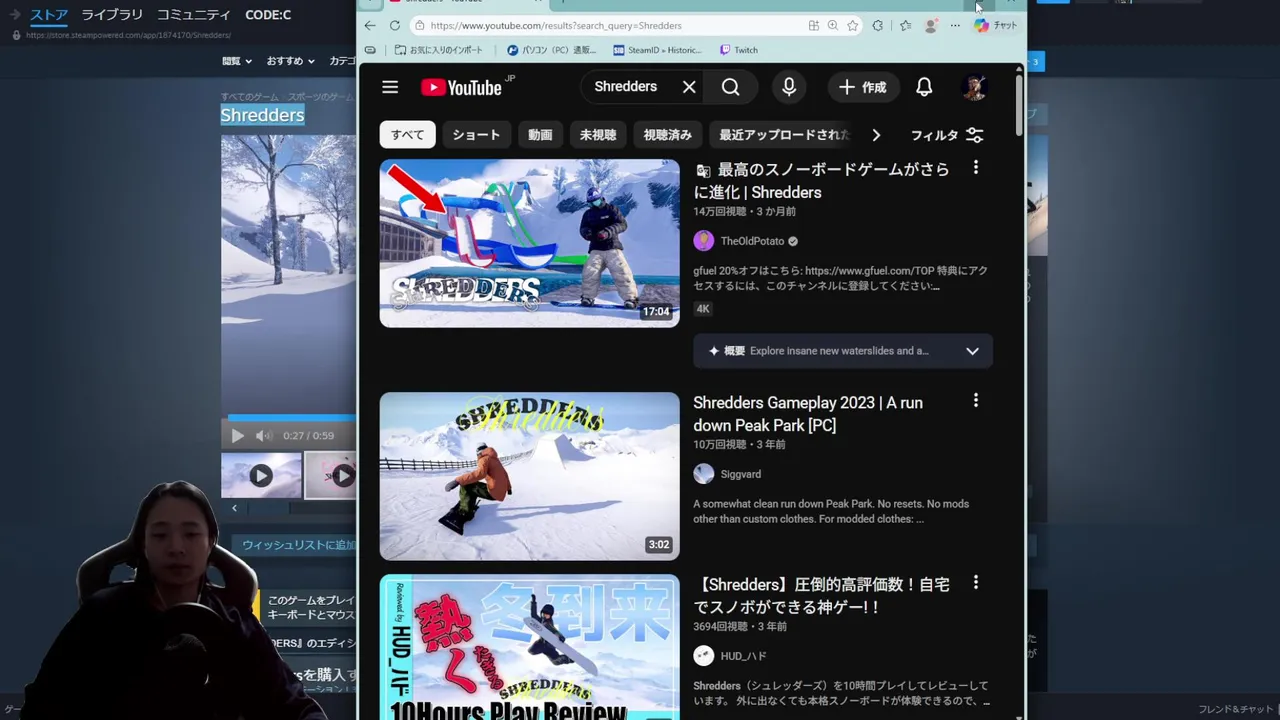1280x720 pixels.
Task: Click Siggvard channel avatar
Action: click(704, 474)
